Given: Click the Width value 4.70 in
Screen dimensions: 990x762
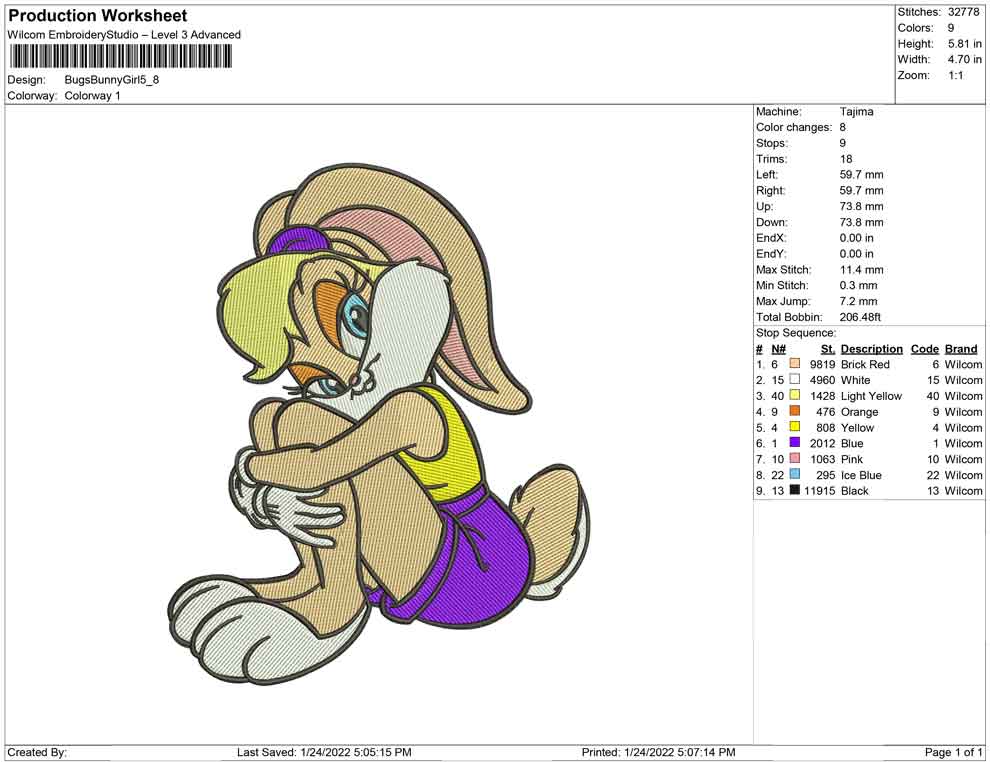Looking at the screenshot, I should pos(964,59).
